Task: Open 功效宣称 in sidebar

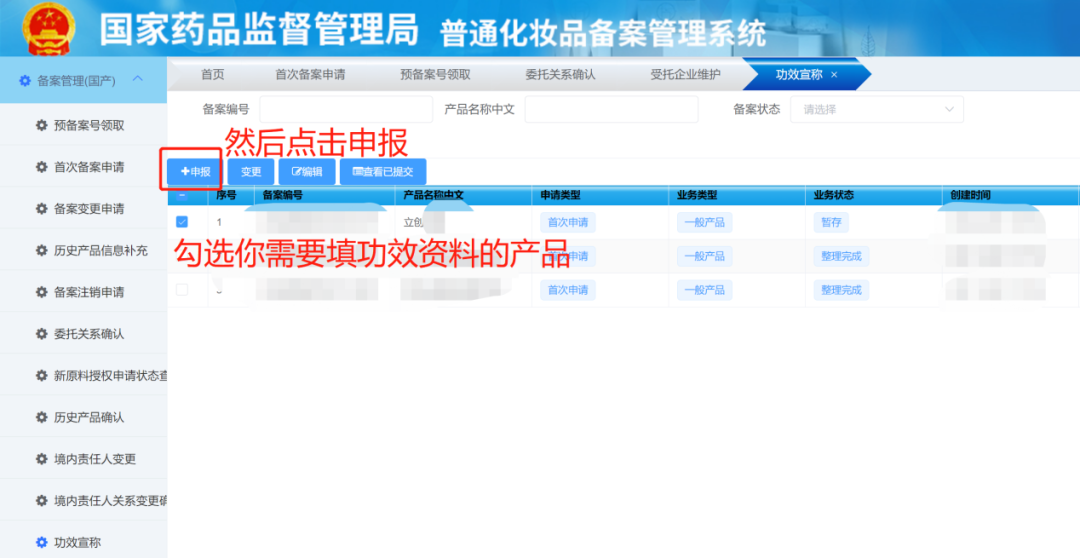Action: point(83,542)
